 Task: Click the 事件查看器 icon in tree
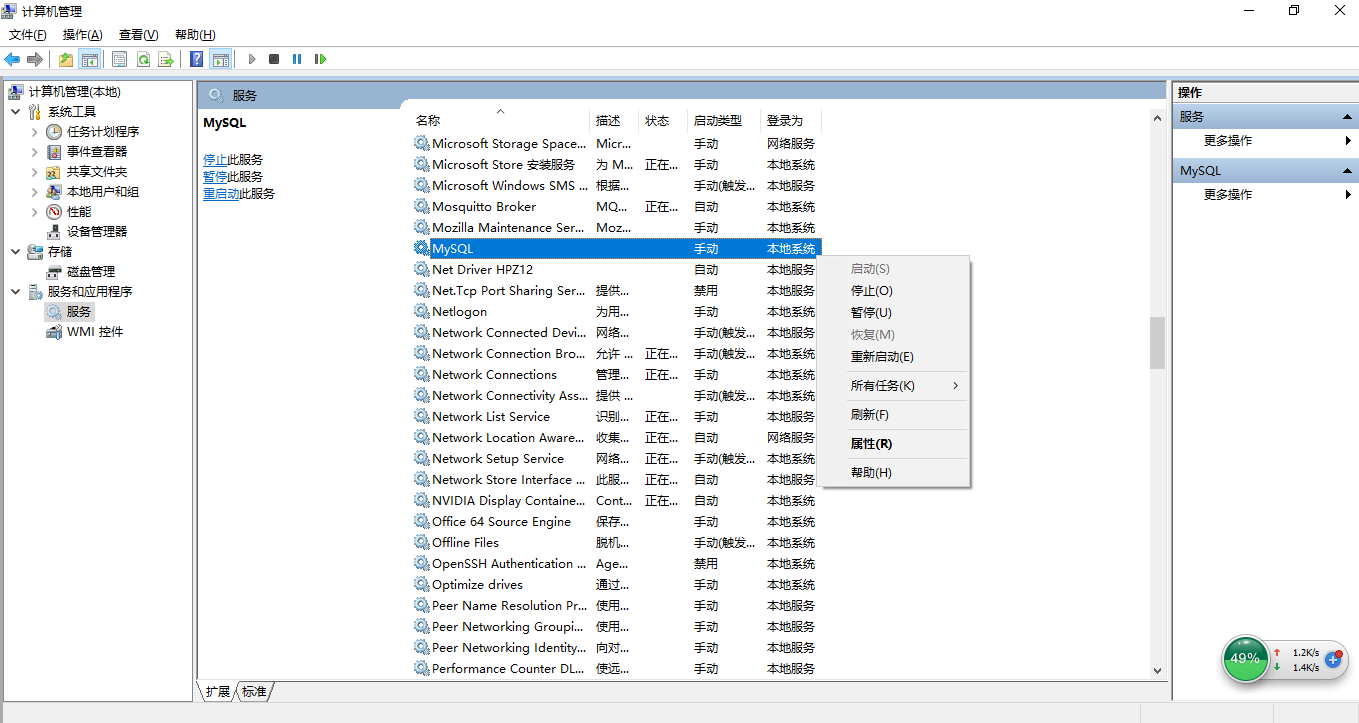54,152
